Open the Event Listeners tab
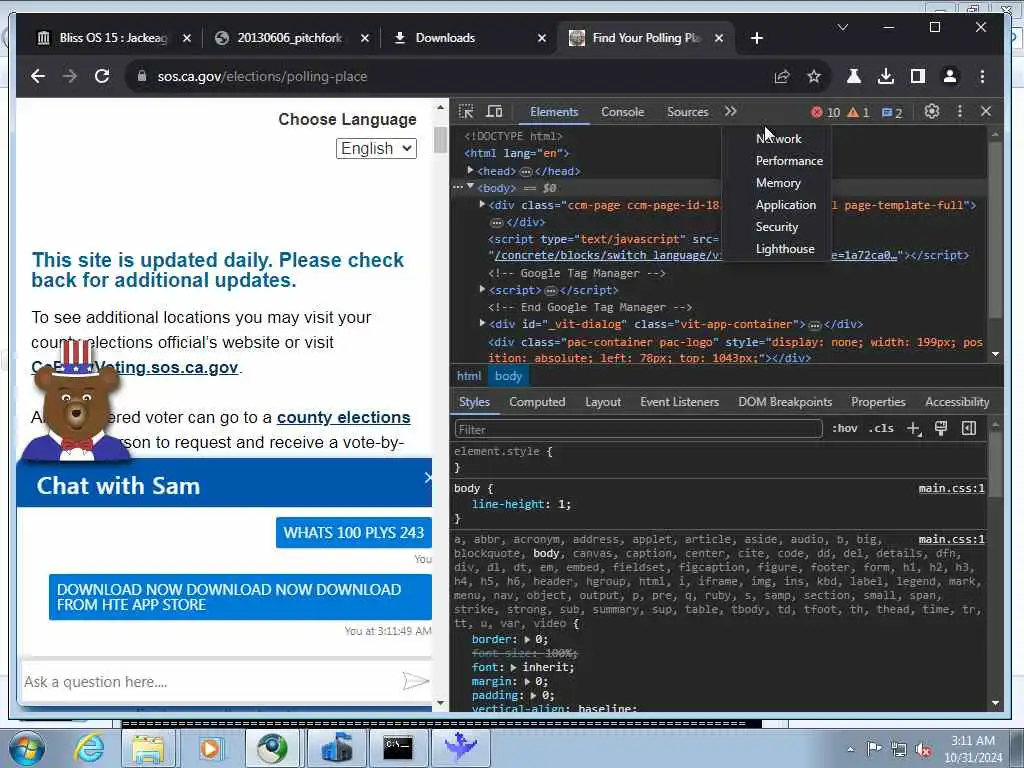The height and width of the screenshot is (768, 1024). coord(679,402)
